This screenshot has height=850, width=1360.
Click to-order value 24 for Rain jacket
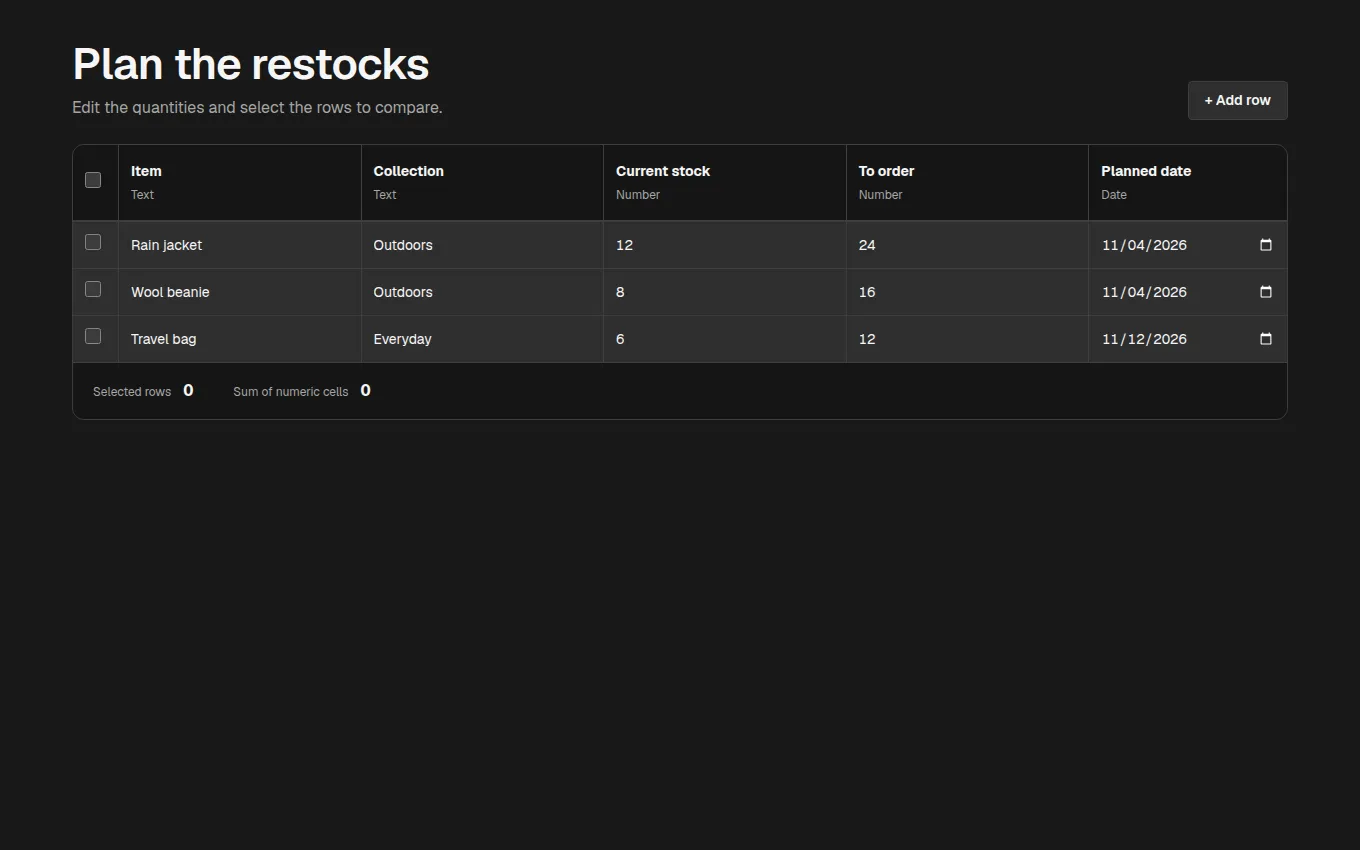(967, 245)
